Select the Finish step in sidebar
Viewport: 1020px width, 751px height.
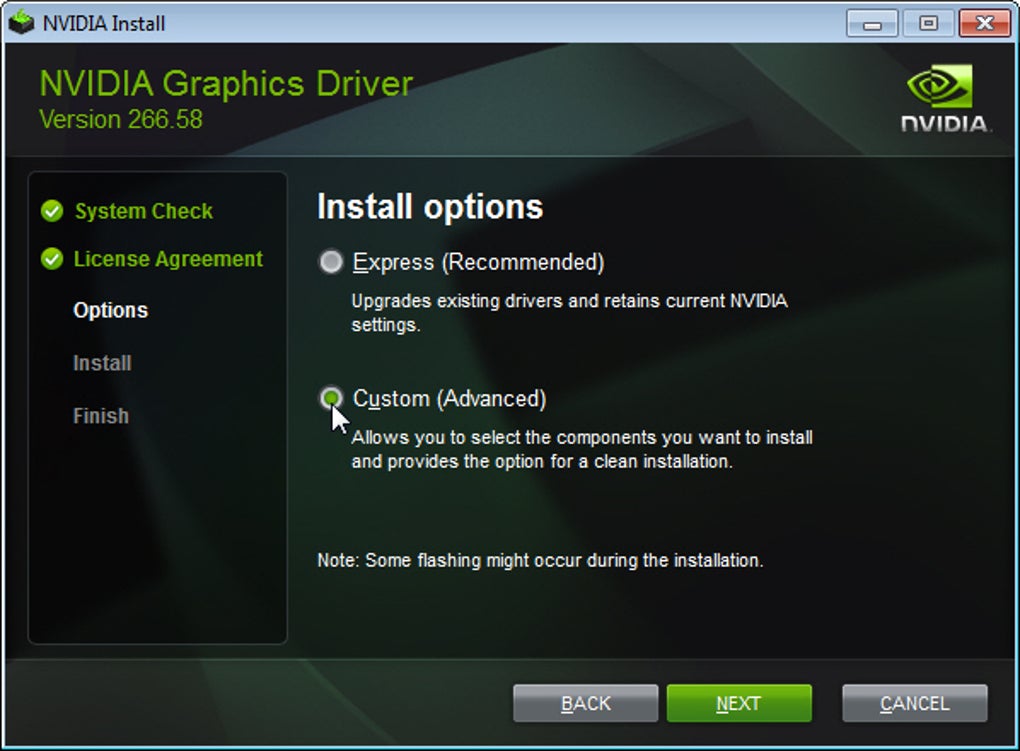coord(101,416)
